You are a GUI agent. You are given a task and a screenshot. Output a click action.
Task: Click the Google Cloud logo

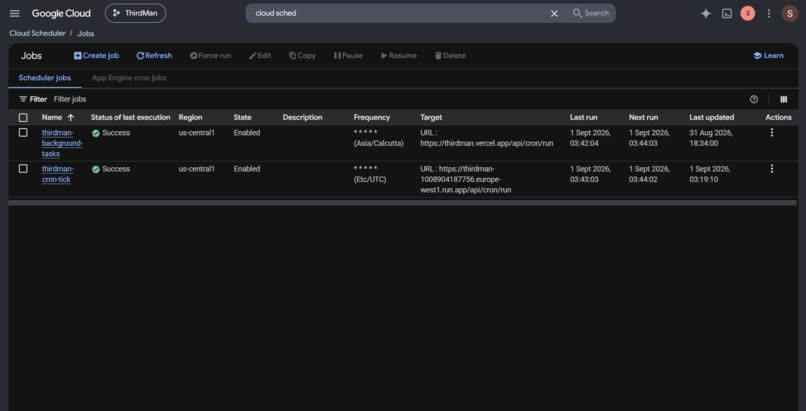[x=61, y=13]
